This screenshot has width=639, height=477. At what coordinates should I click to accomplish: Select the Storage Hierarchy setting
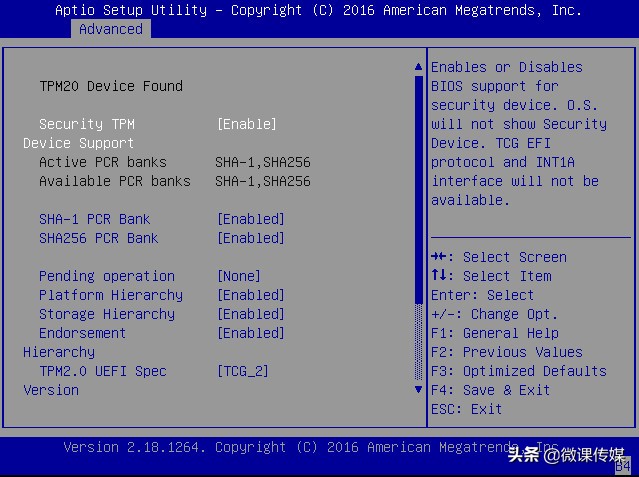point(107,314)
